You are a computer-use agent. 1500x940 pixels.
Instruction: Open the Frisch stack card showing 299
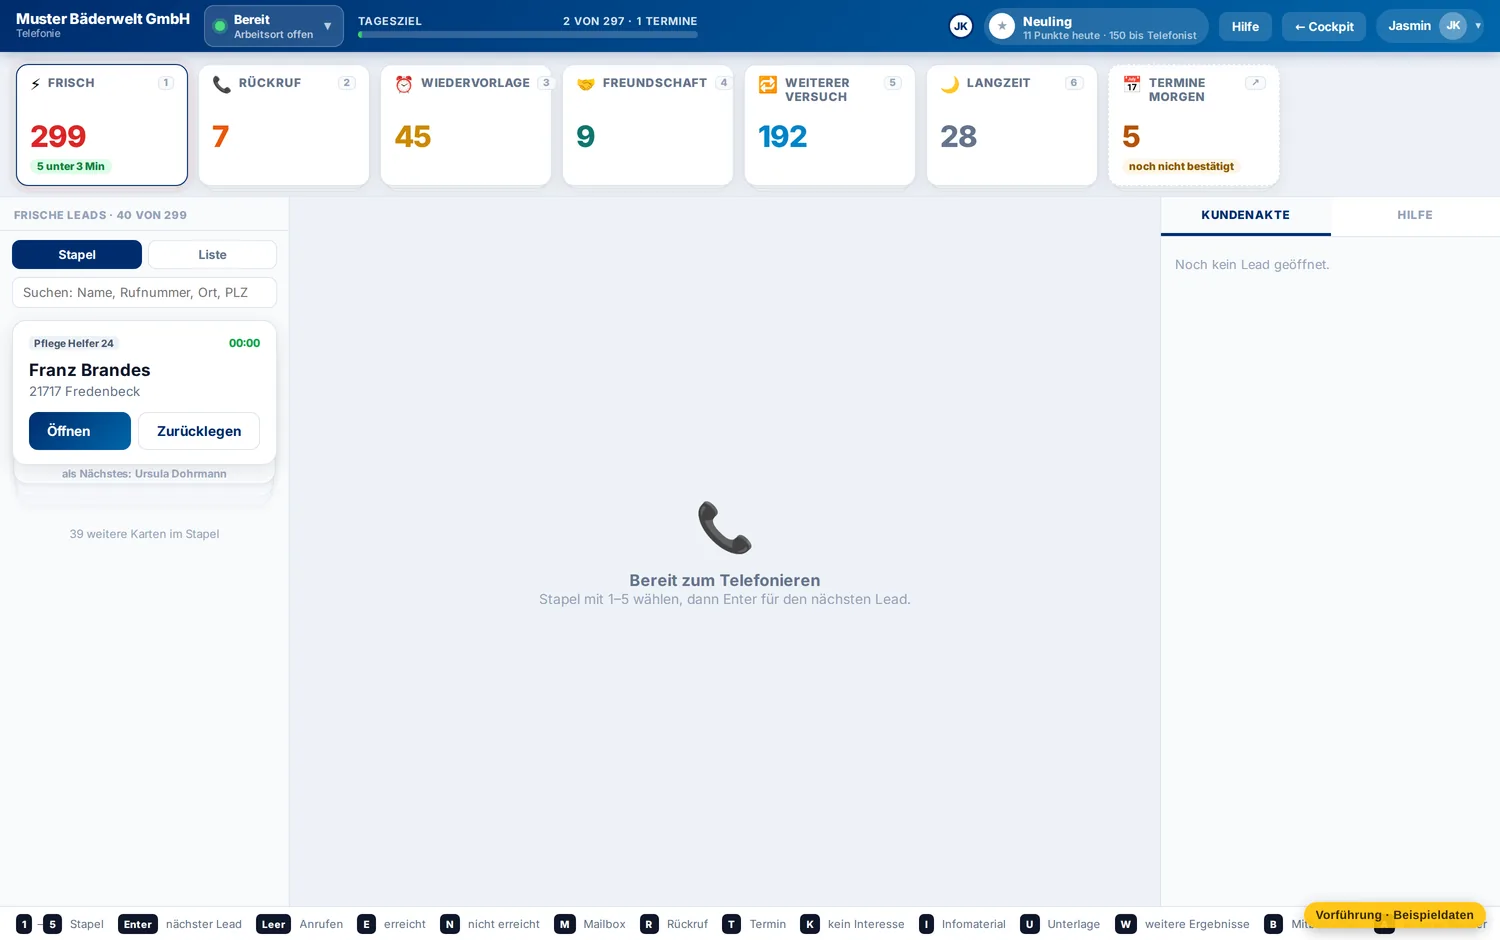tap(102, 125)
